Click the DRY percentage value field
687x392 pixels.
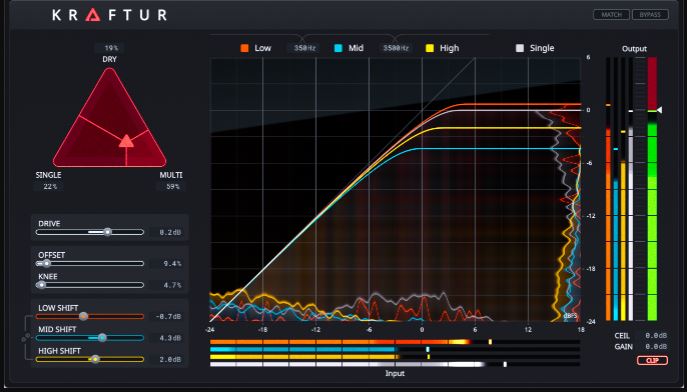click(x=110, y=48)
